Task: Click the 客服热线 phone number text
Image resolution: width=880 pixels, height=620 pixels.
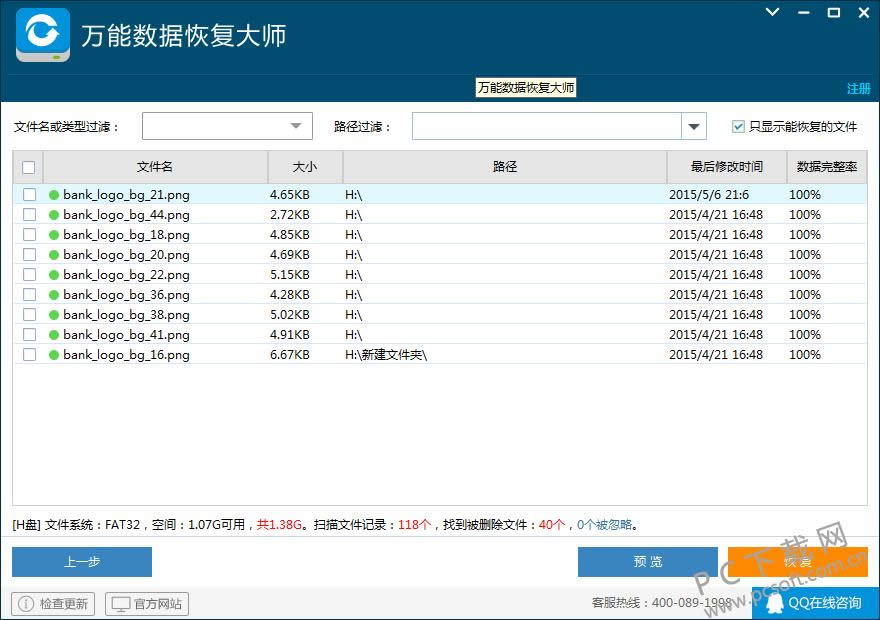Action: pos(662,603)
